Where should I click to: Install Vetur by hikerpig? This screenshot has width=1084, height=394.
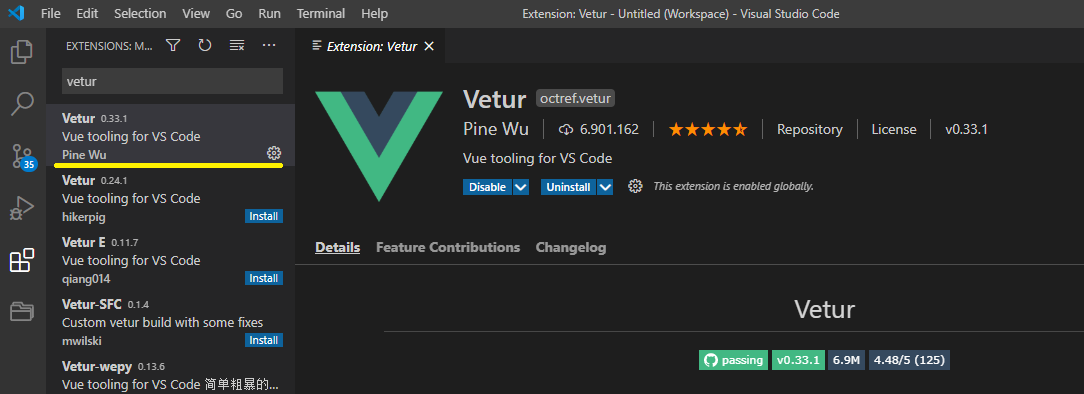(264, 216)
